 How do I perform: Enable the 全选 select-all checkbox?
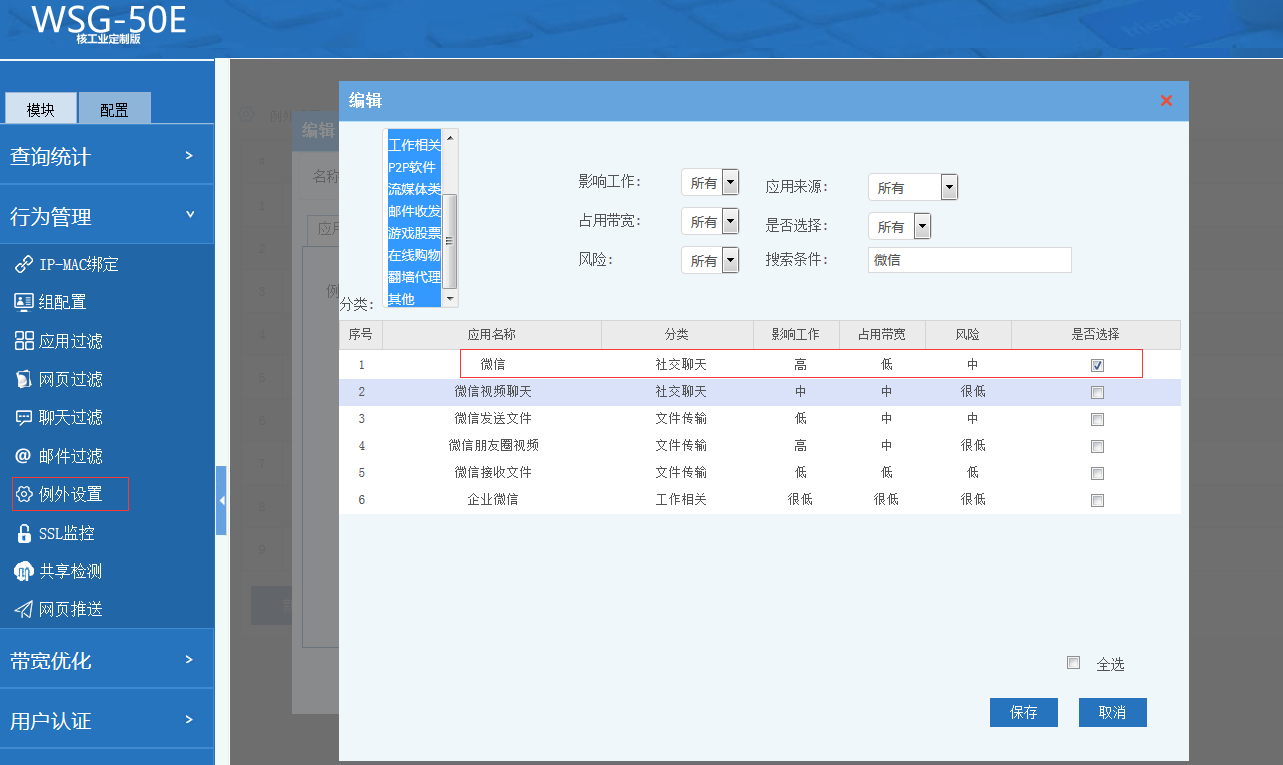point(1073,663)
